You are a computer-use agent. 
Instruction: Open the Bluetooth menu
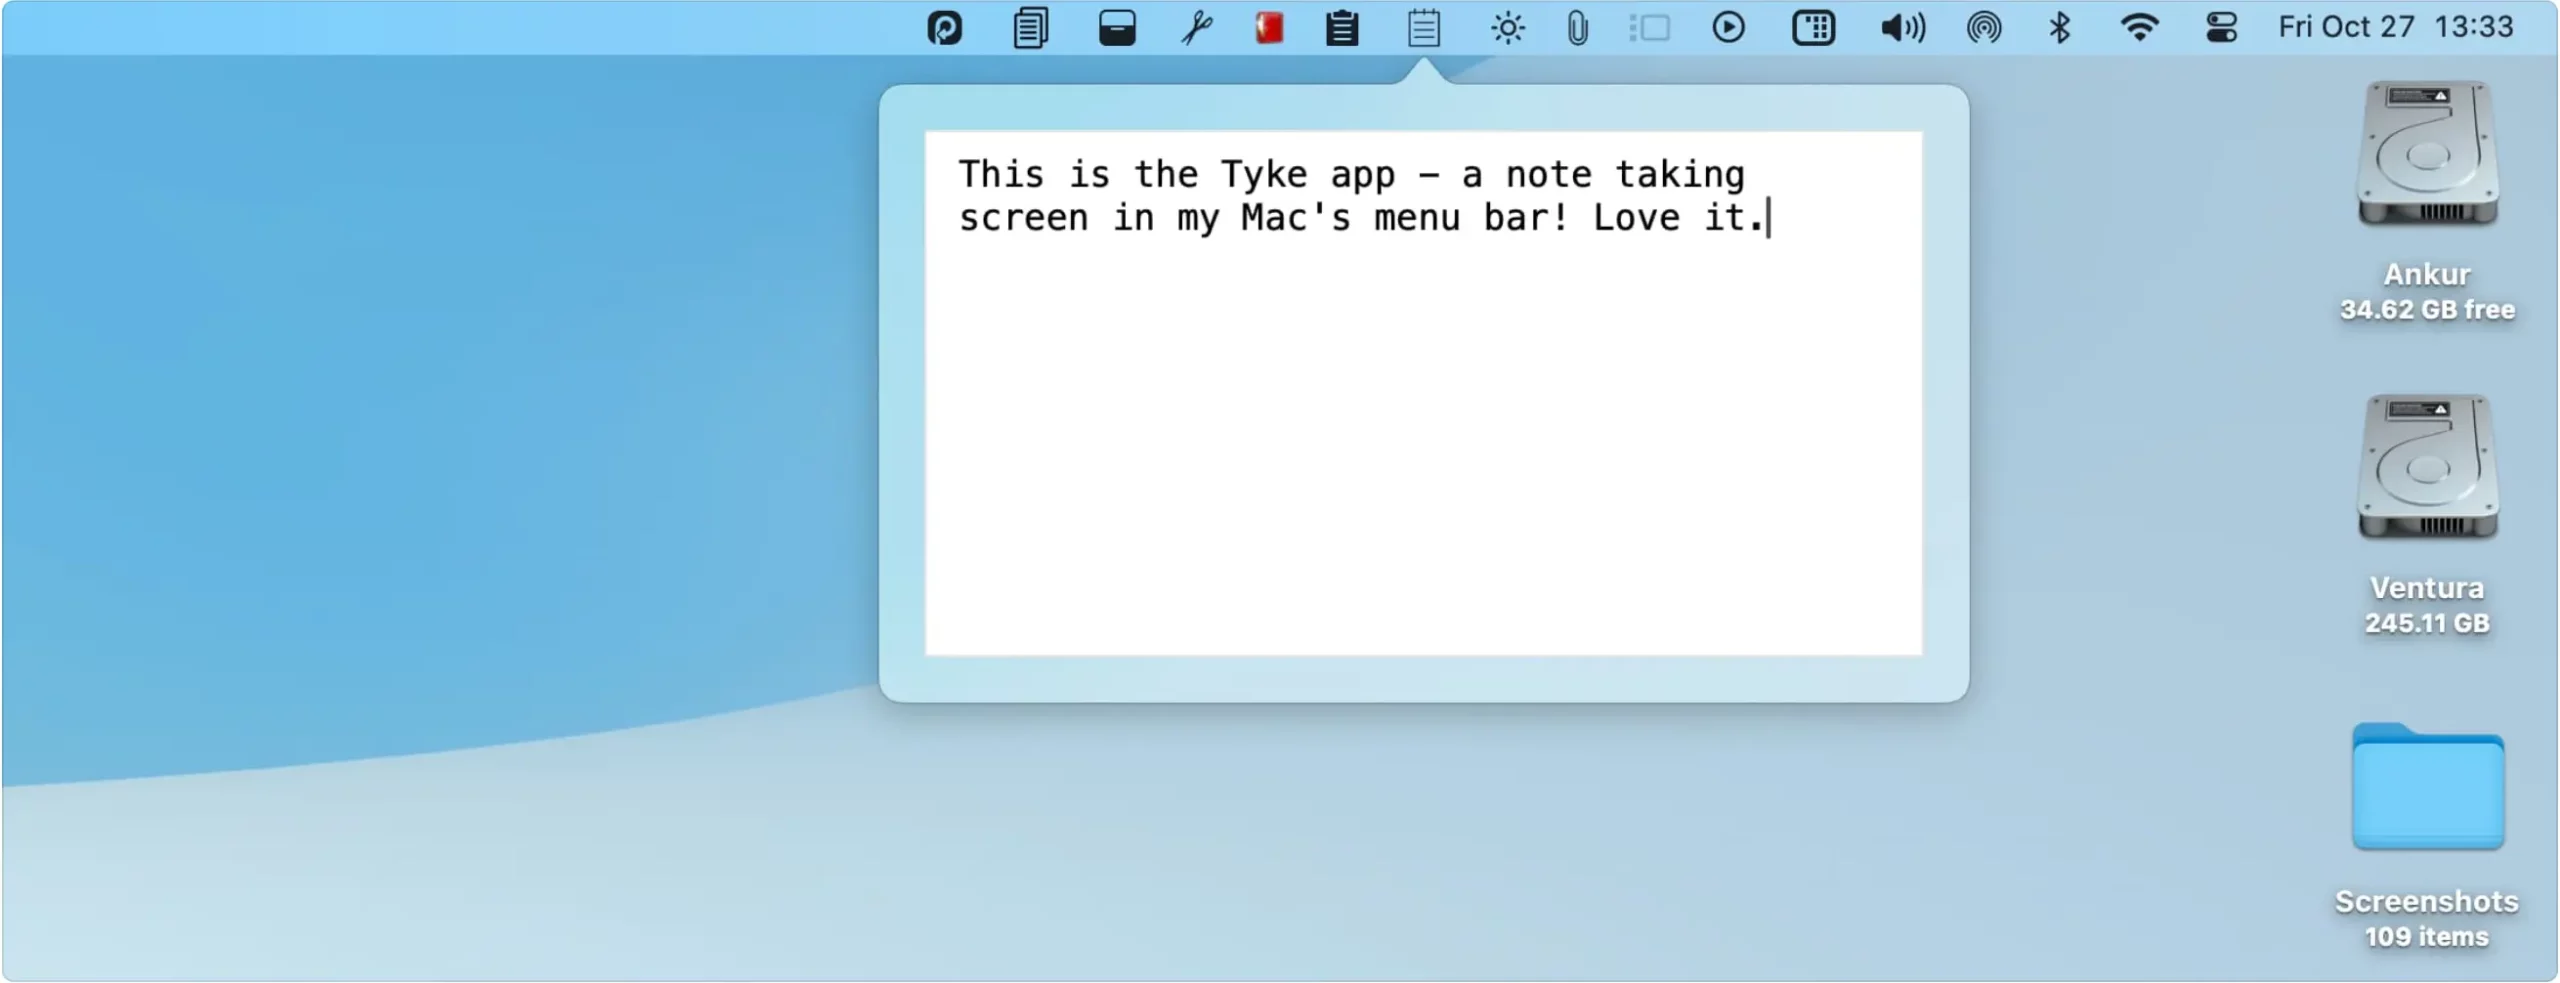[2059, 28]
